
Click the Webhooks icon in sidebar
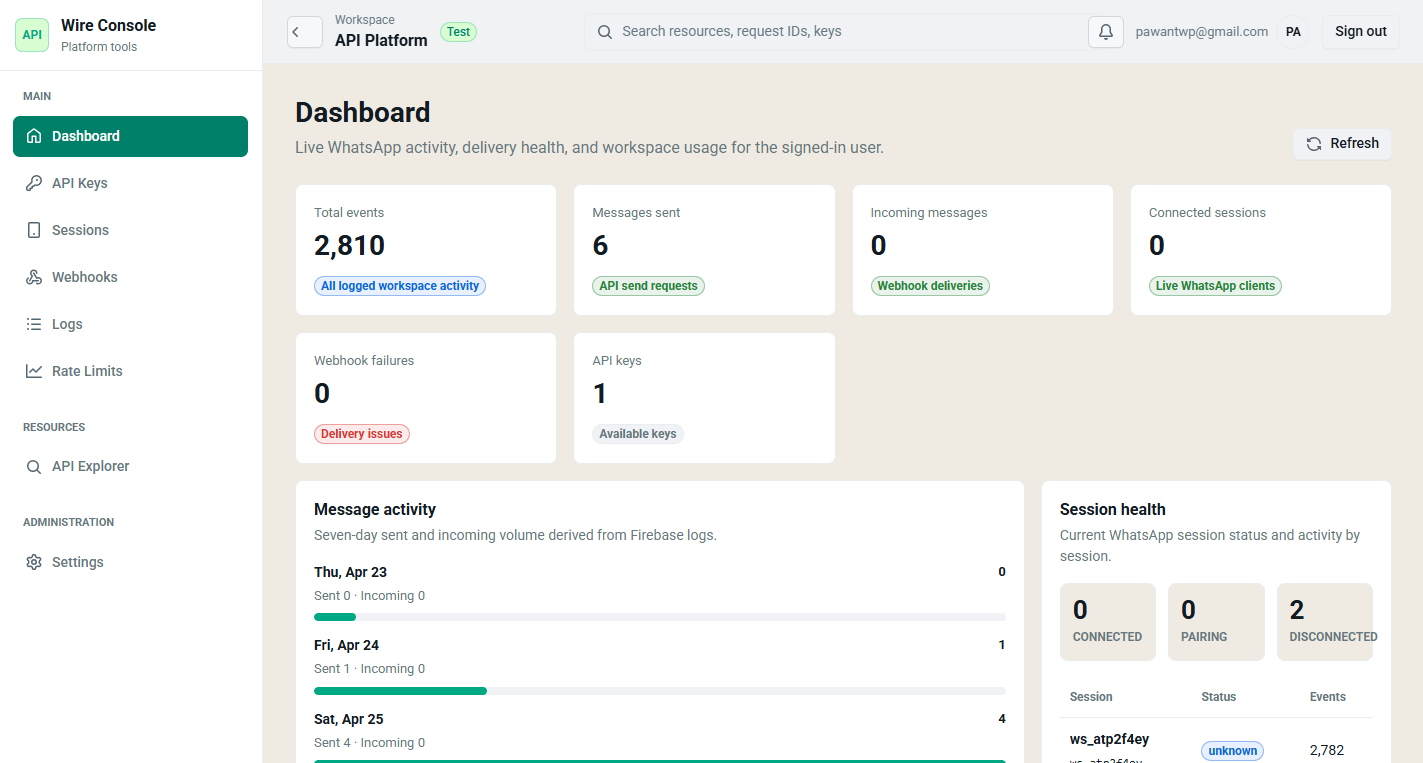(34, 277)
